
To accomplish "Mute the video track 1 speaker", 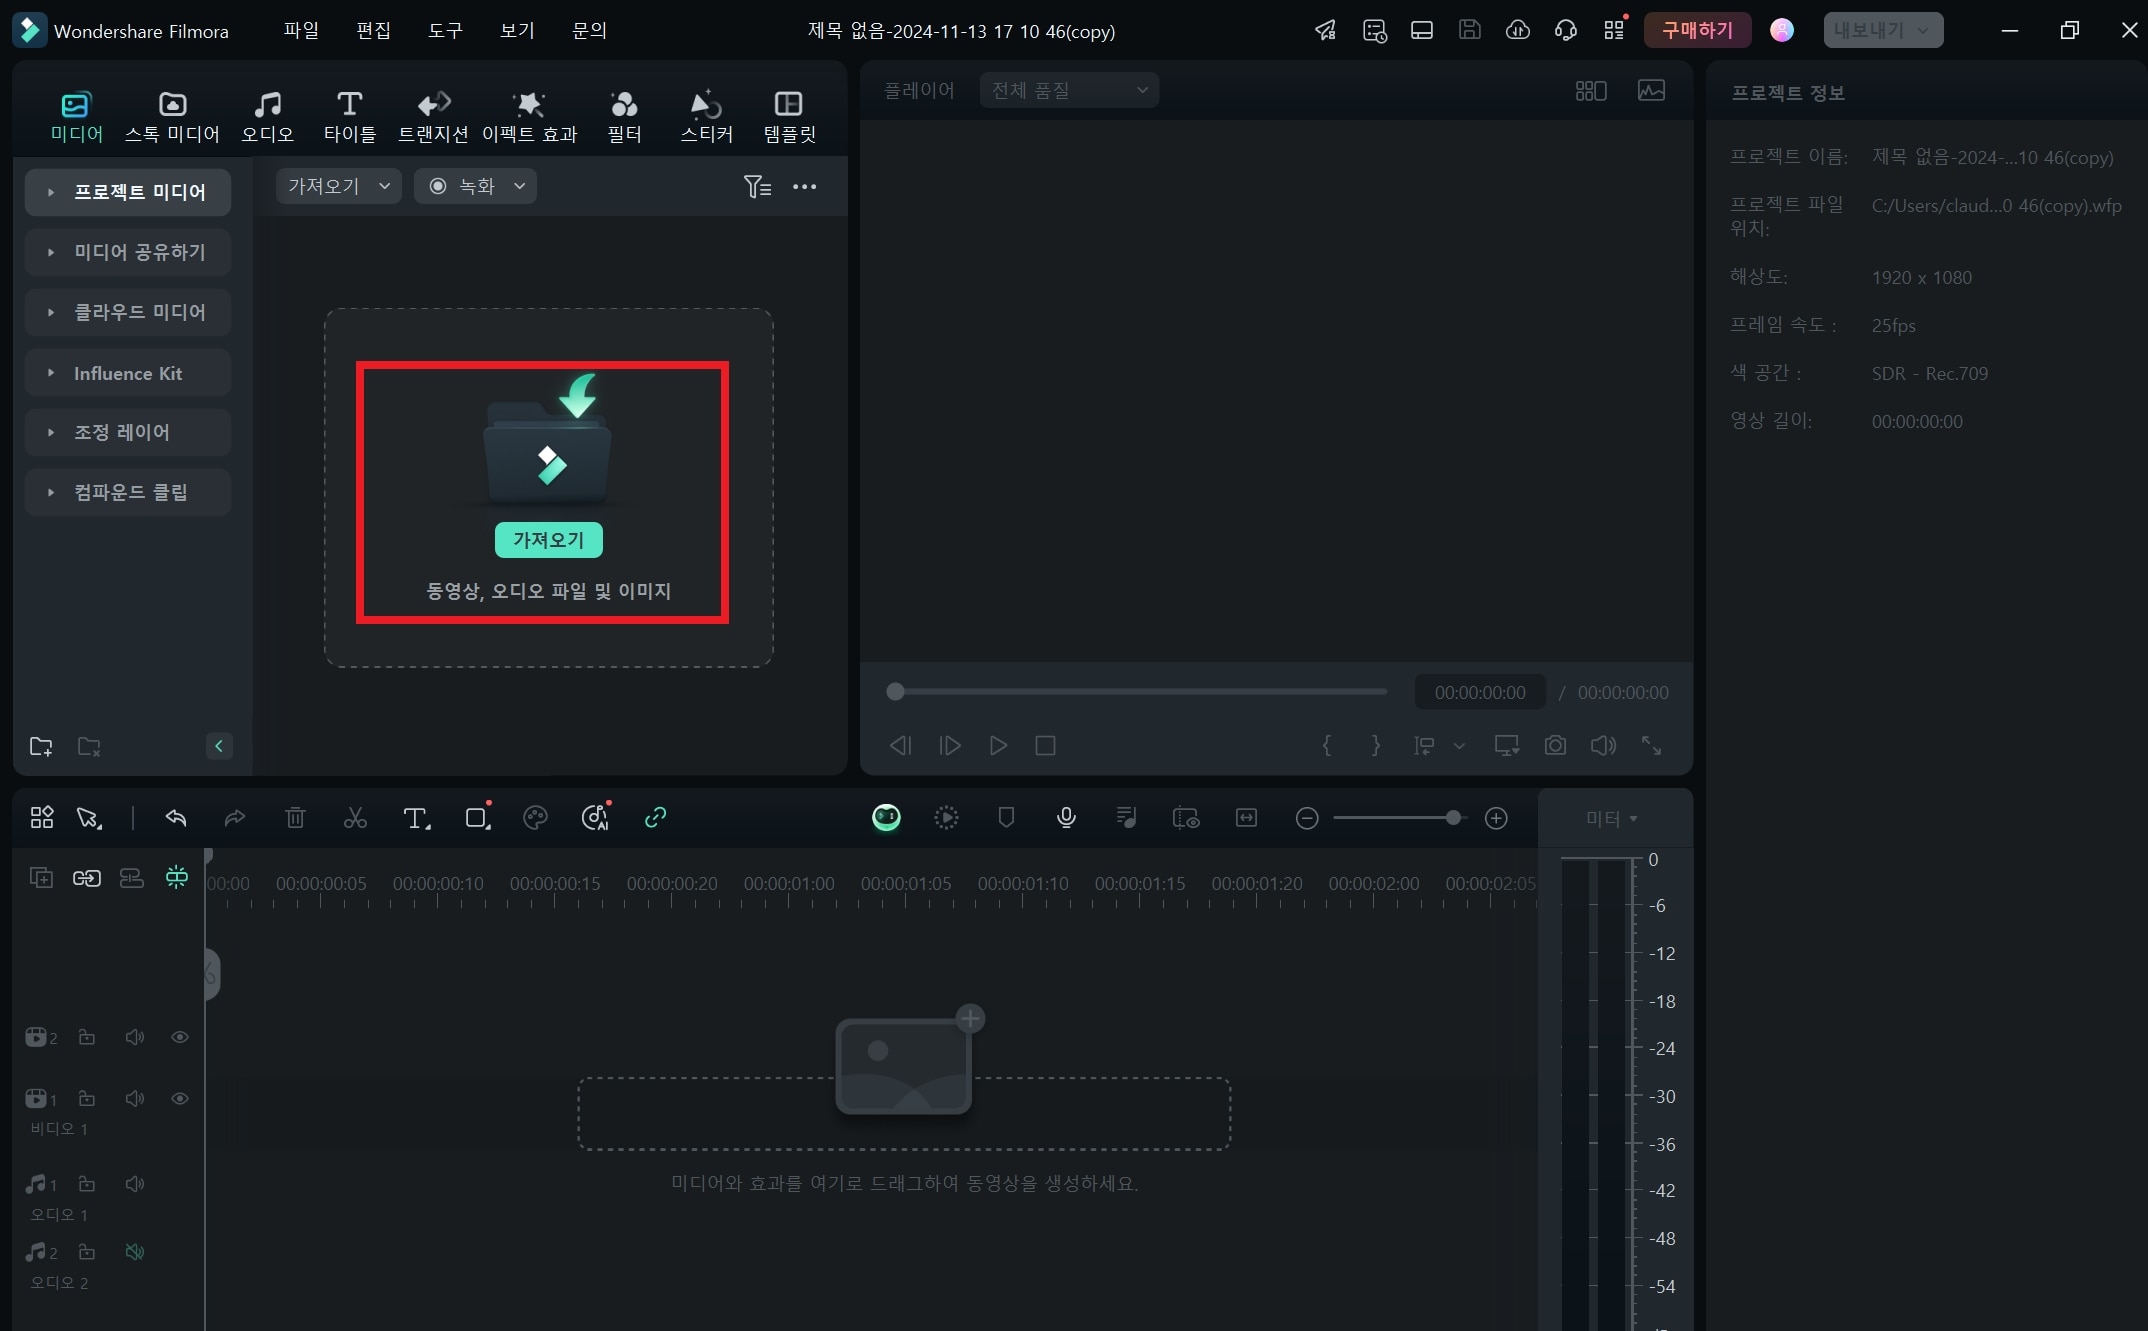I will click(135, 1099).
